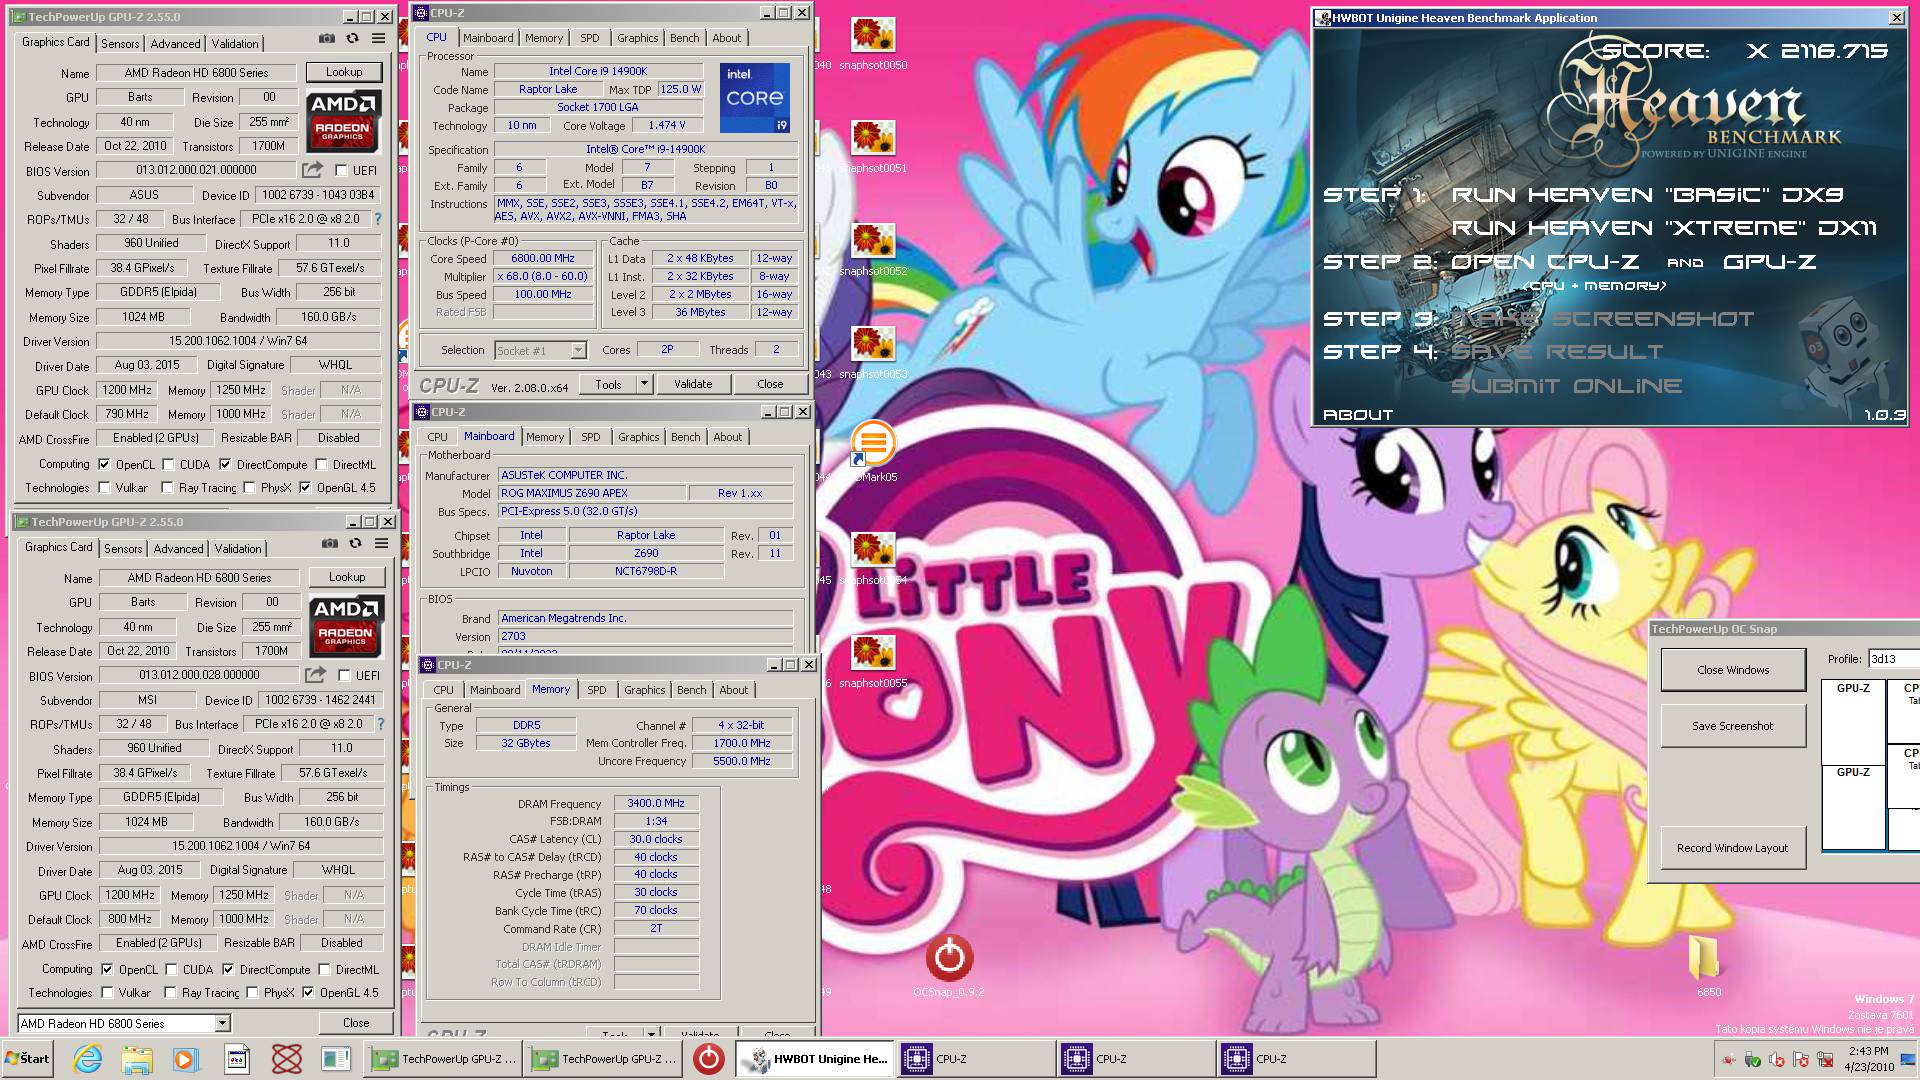Click the red power icon in taskbar
The width and height of the screenshot is (1920, 1080).
pos(708,1059)
